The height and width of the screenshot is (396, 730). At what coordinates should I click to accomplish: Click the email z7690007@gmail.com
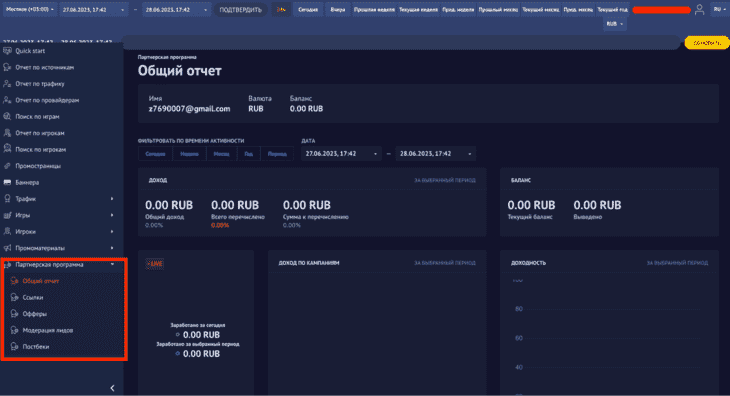pyautogui.click(x=189, y=108)
